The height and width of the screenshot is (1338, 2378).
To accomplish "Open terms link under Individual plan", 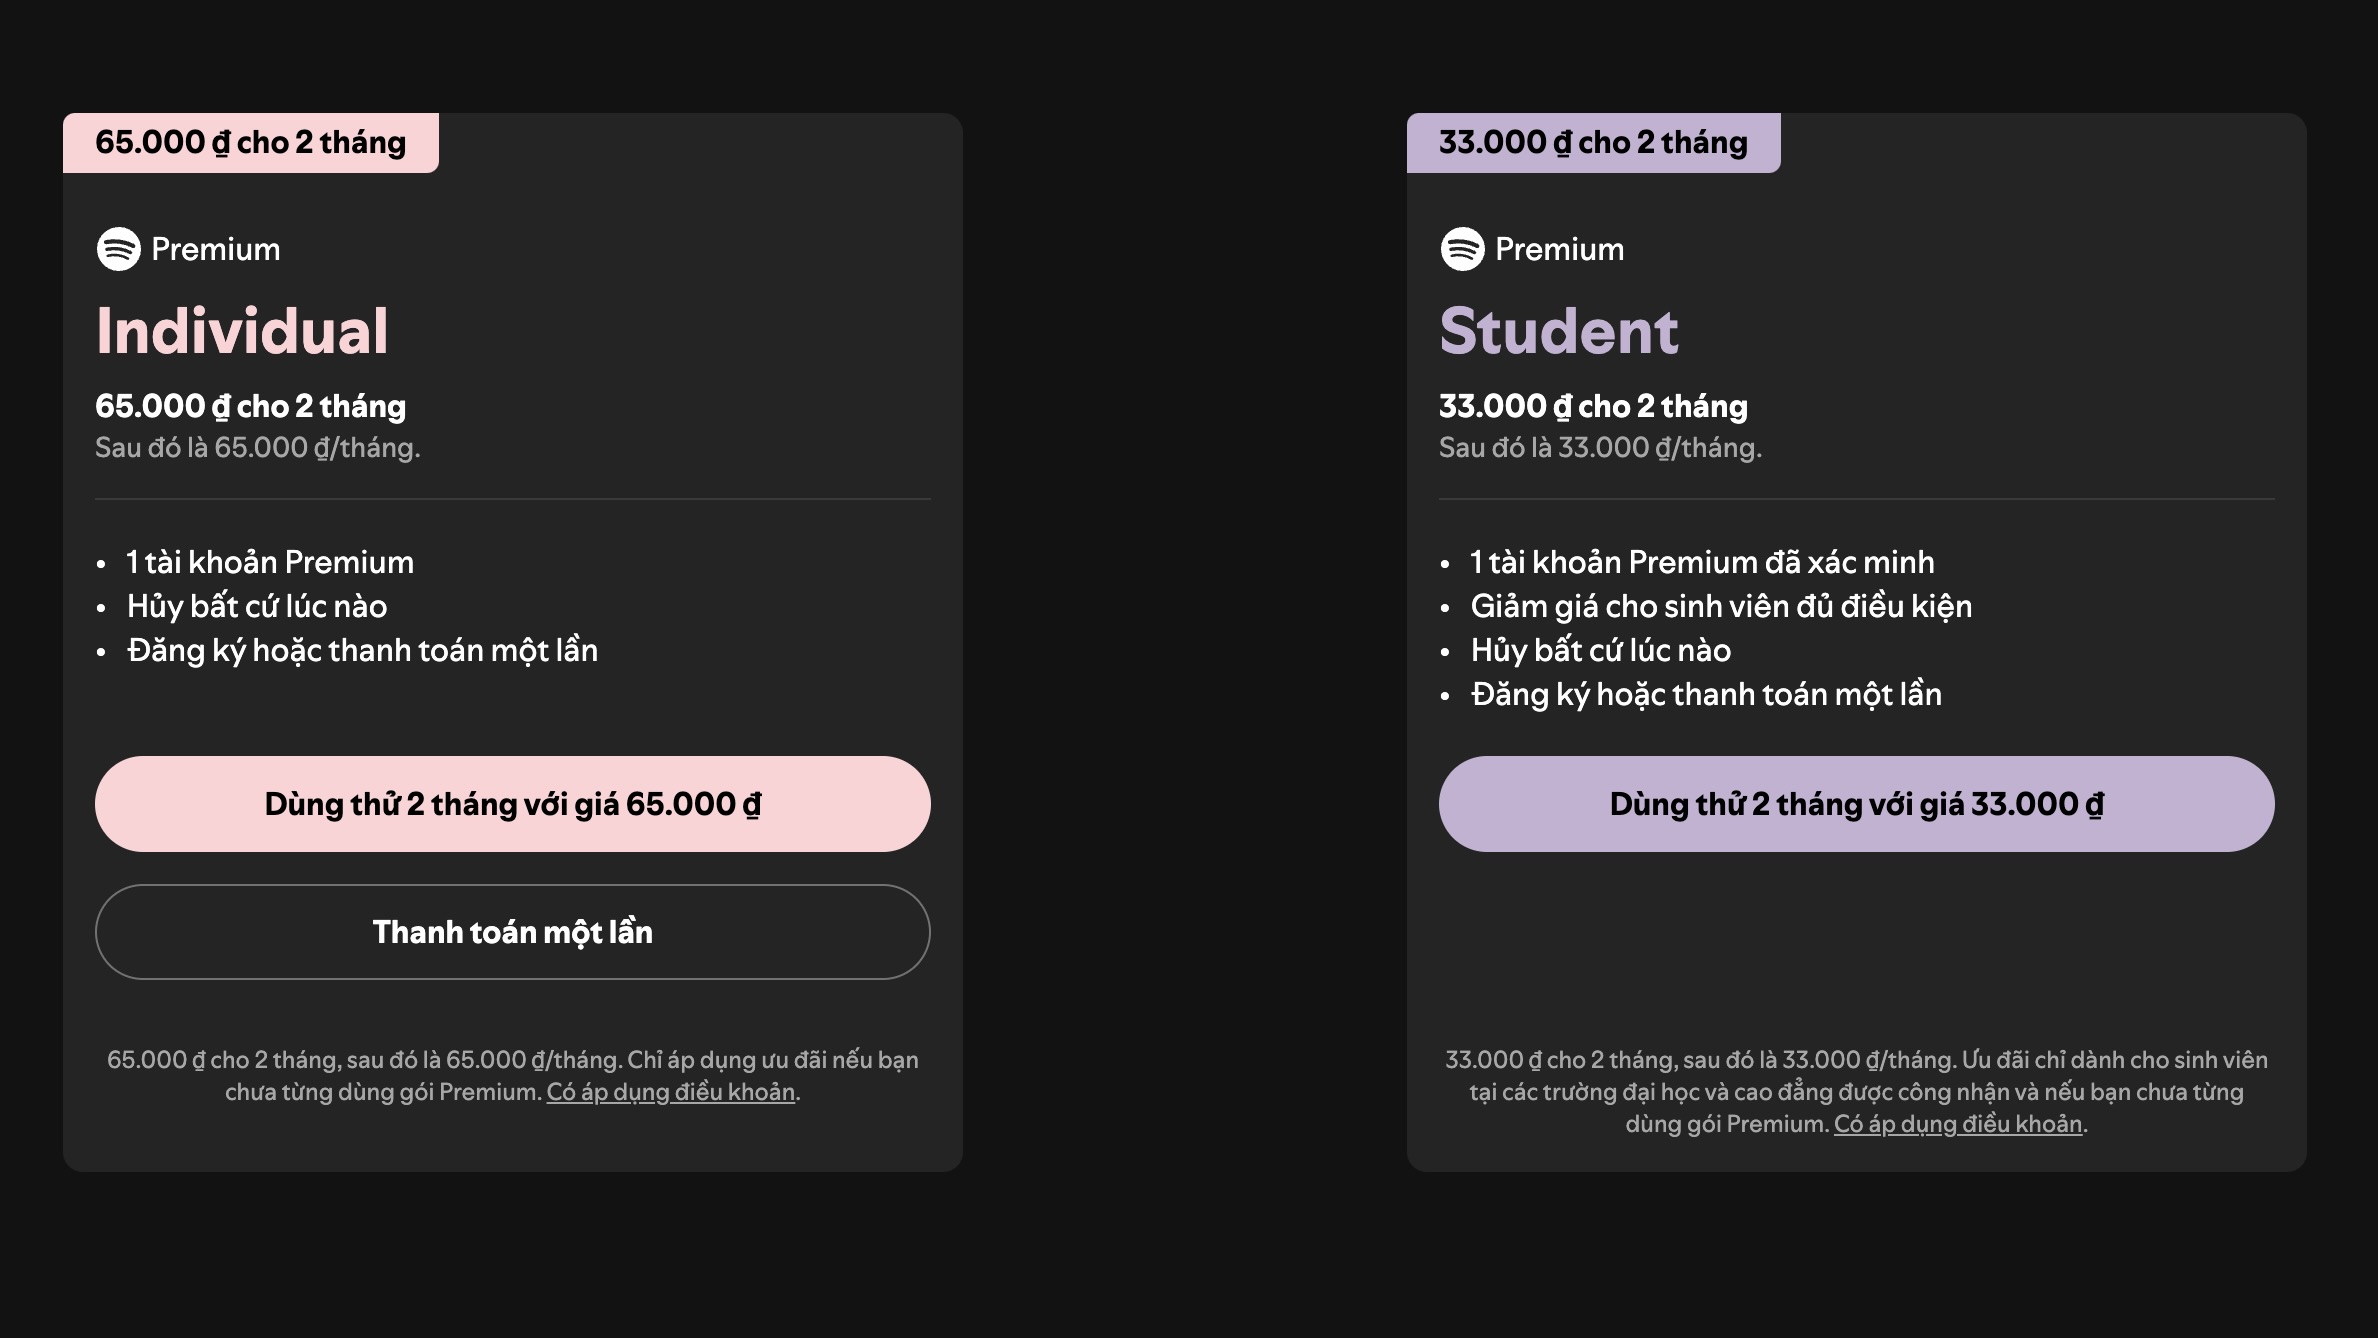I will pyautogui.click(x=671, y=1092).
